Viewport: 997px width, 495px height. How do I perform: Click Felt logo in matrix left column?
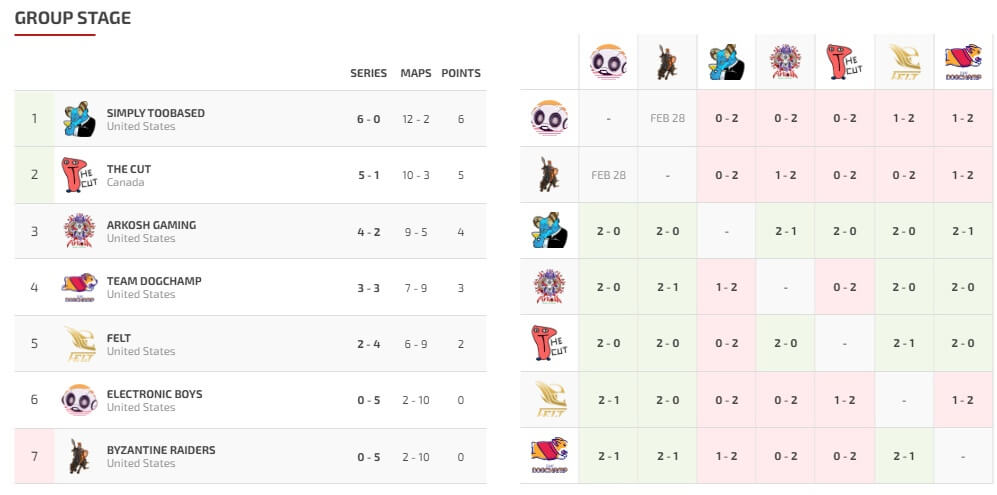[549, 400]
